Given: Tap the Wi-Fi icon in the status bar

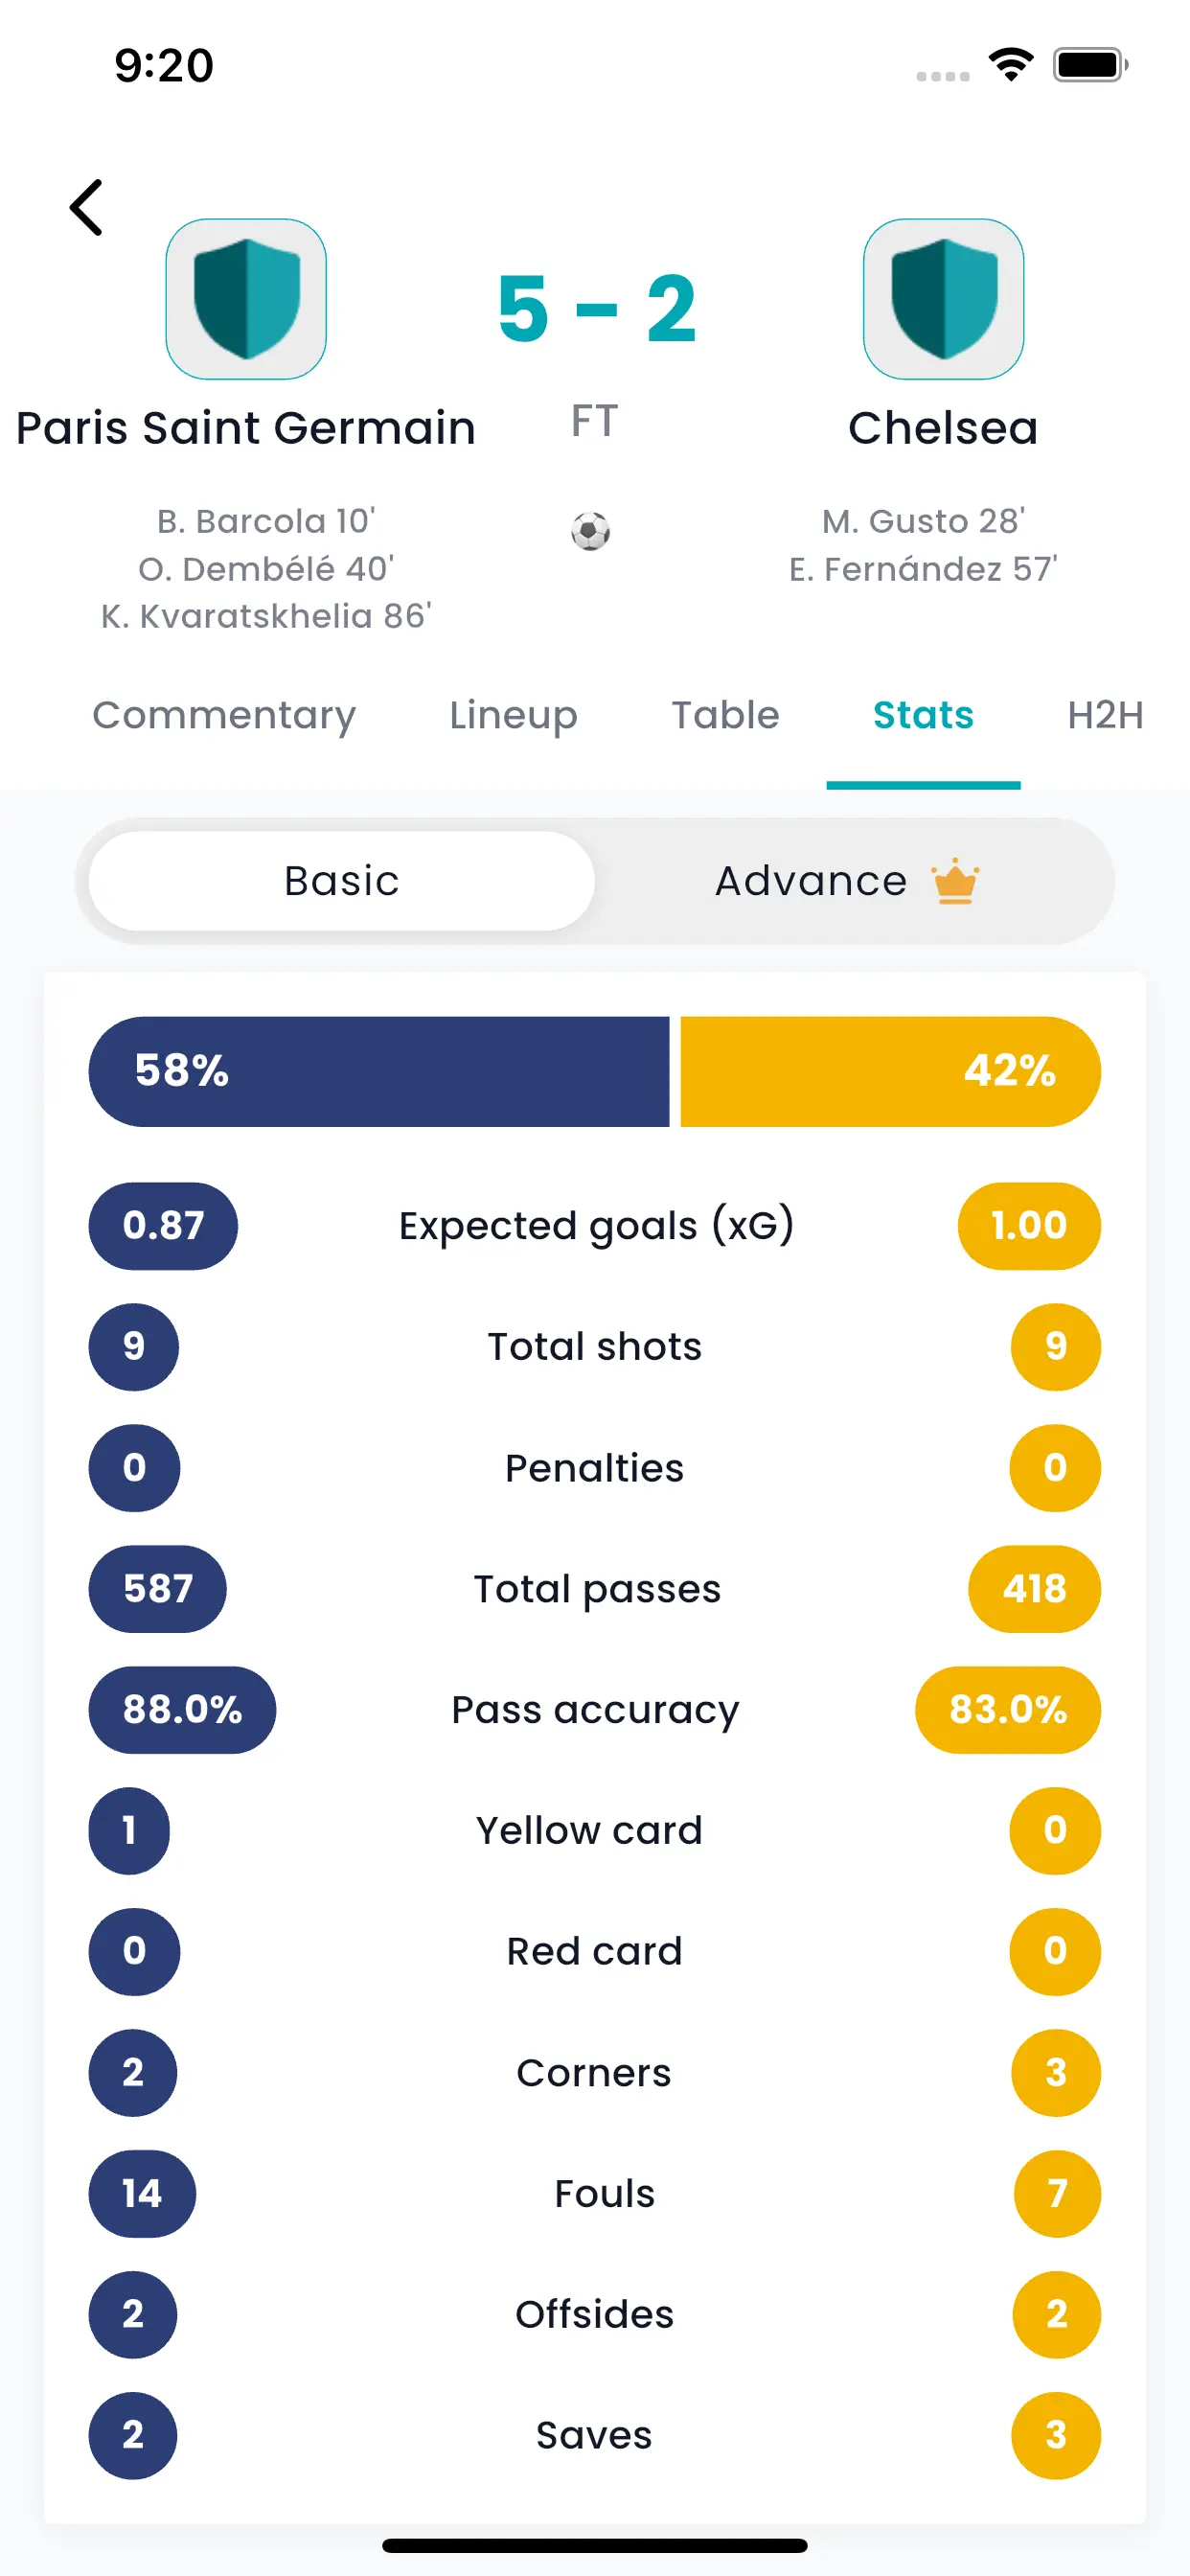Looking at the screenshot, I should [1010, 63].
